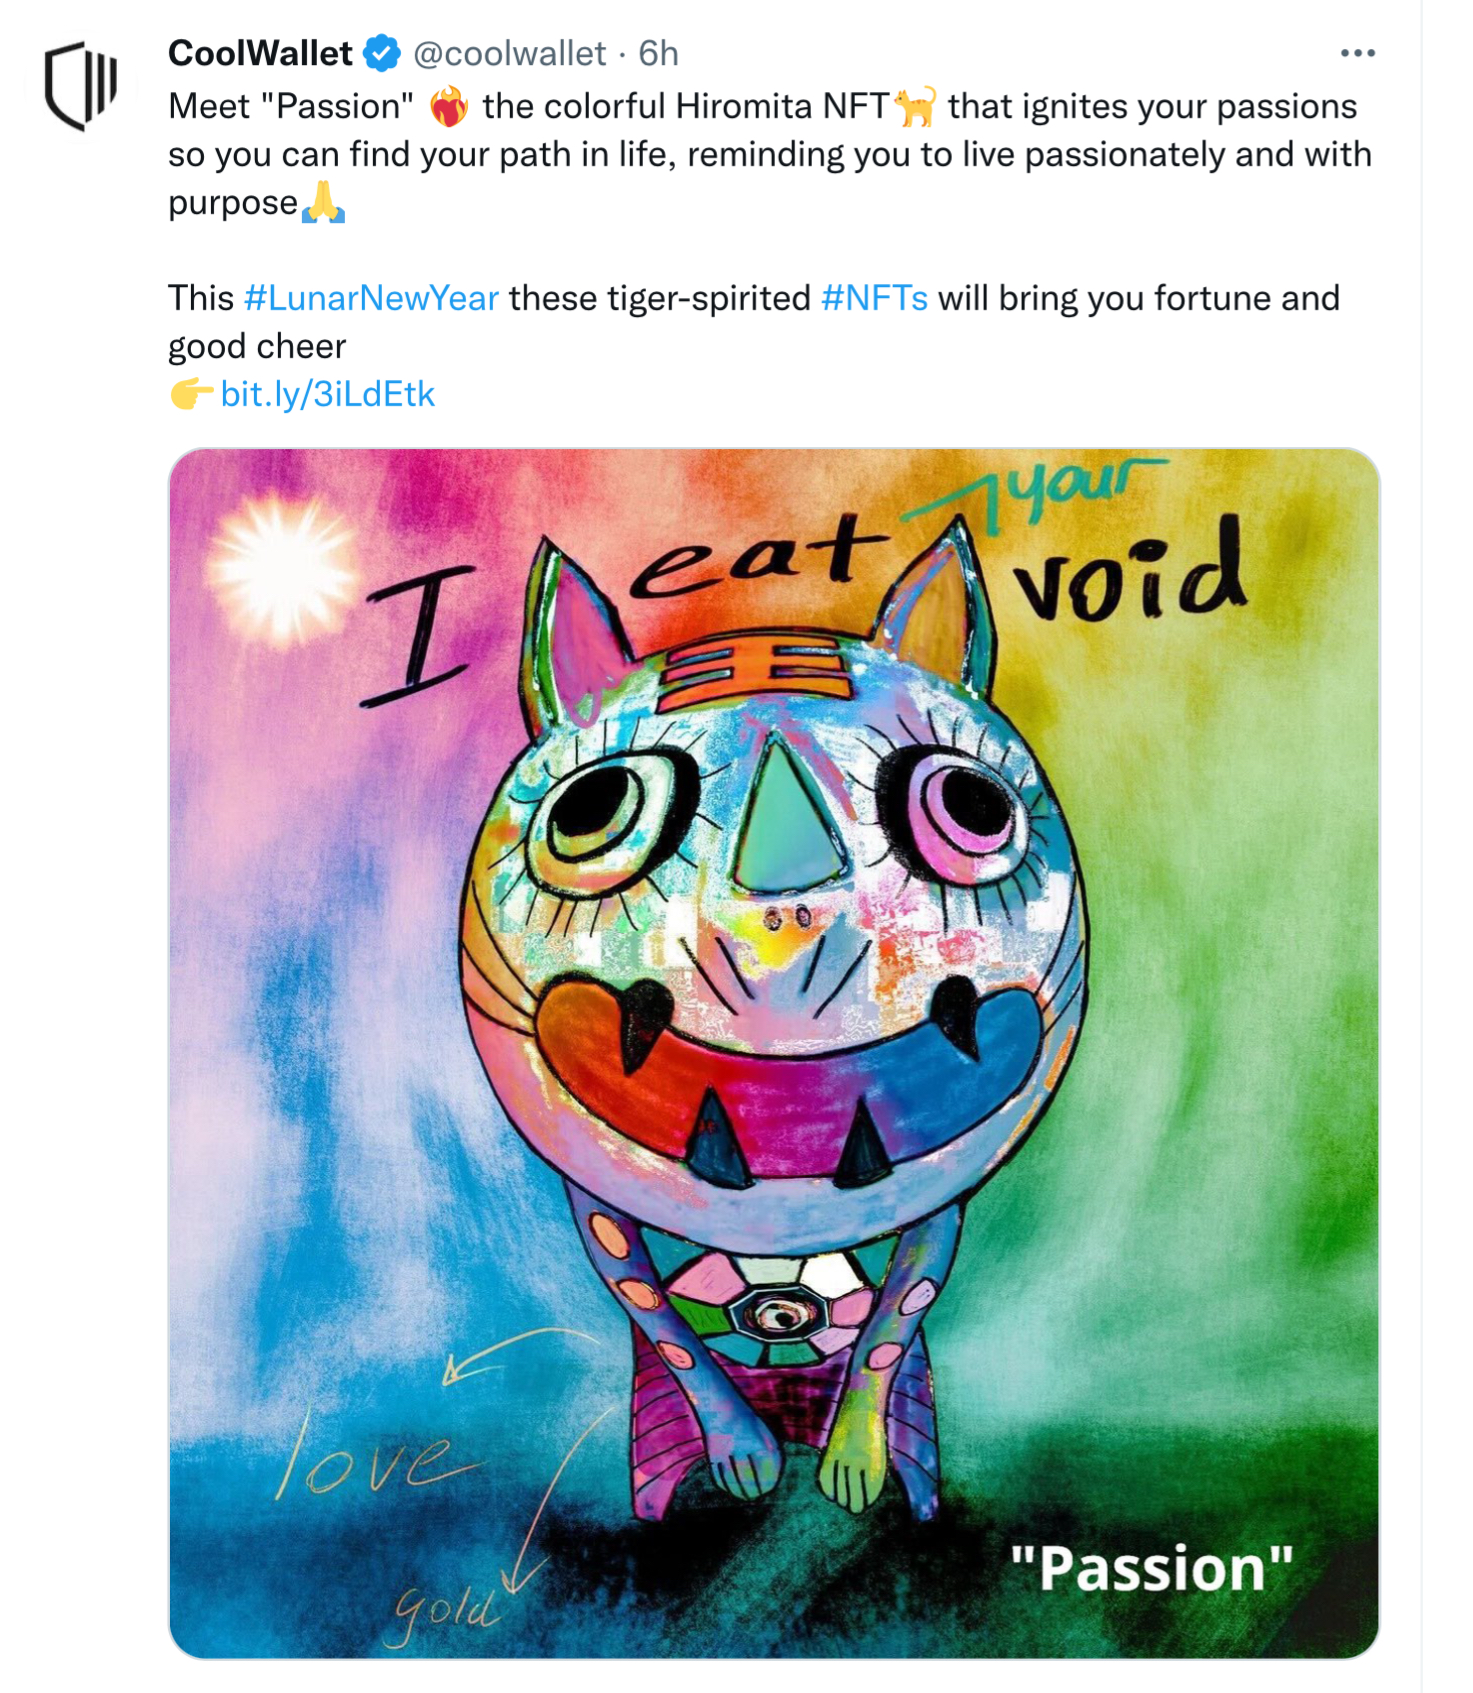Click the orange cat emoji after NFT

915,106
